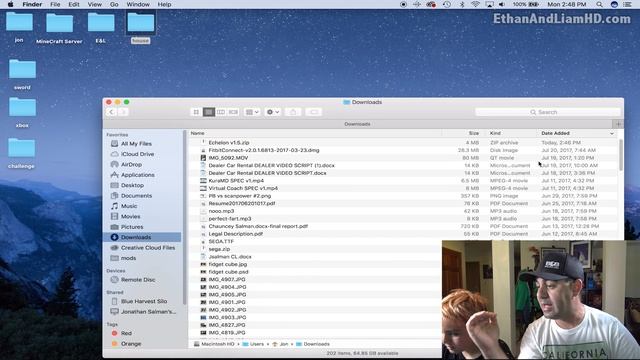Image resolution: width=640 pixels, height=360 pixels.
Task: Open AirDrop in sidebar
Action: click(x=131, y=164)
